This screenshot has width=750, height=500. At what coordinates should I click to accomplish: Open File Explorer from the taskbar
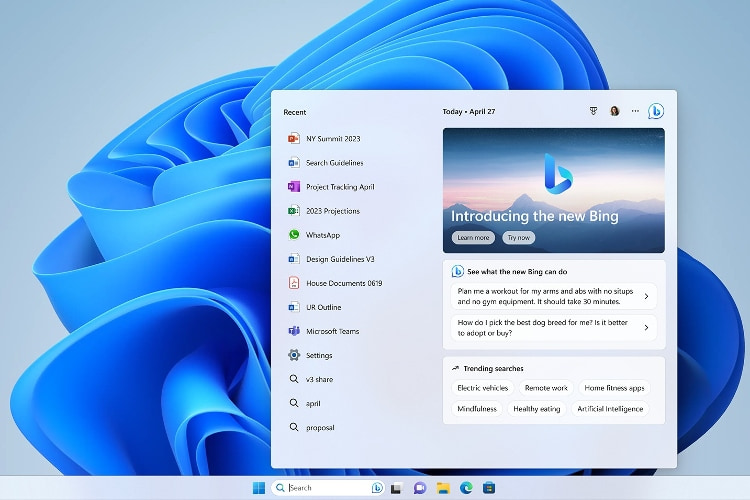tap(443, 488)
